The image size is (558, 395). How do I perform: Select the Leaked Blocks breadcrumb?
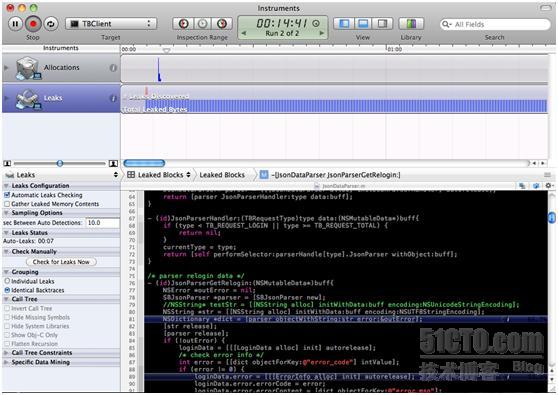(x=222, y=175)
